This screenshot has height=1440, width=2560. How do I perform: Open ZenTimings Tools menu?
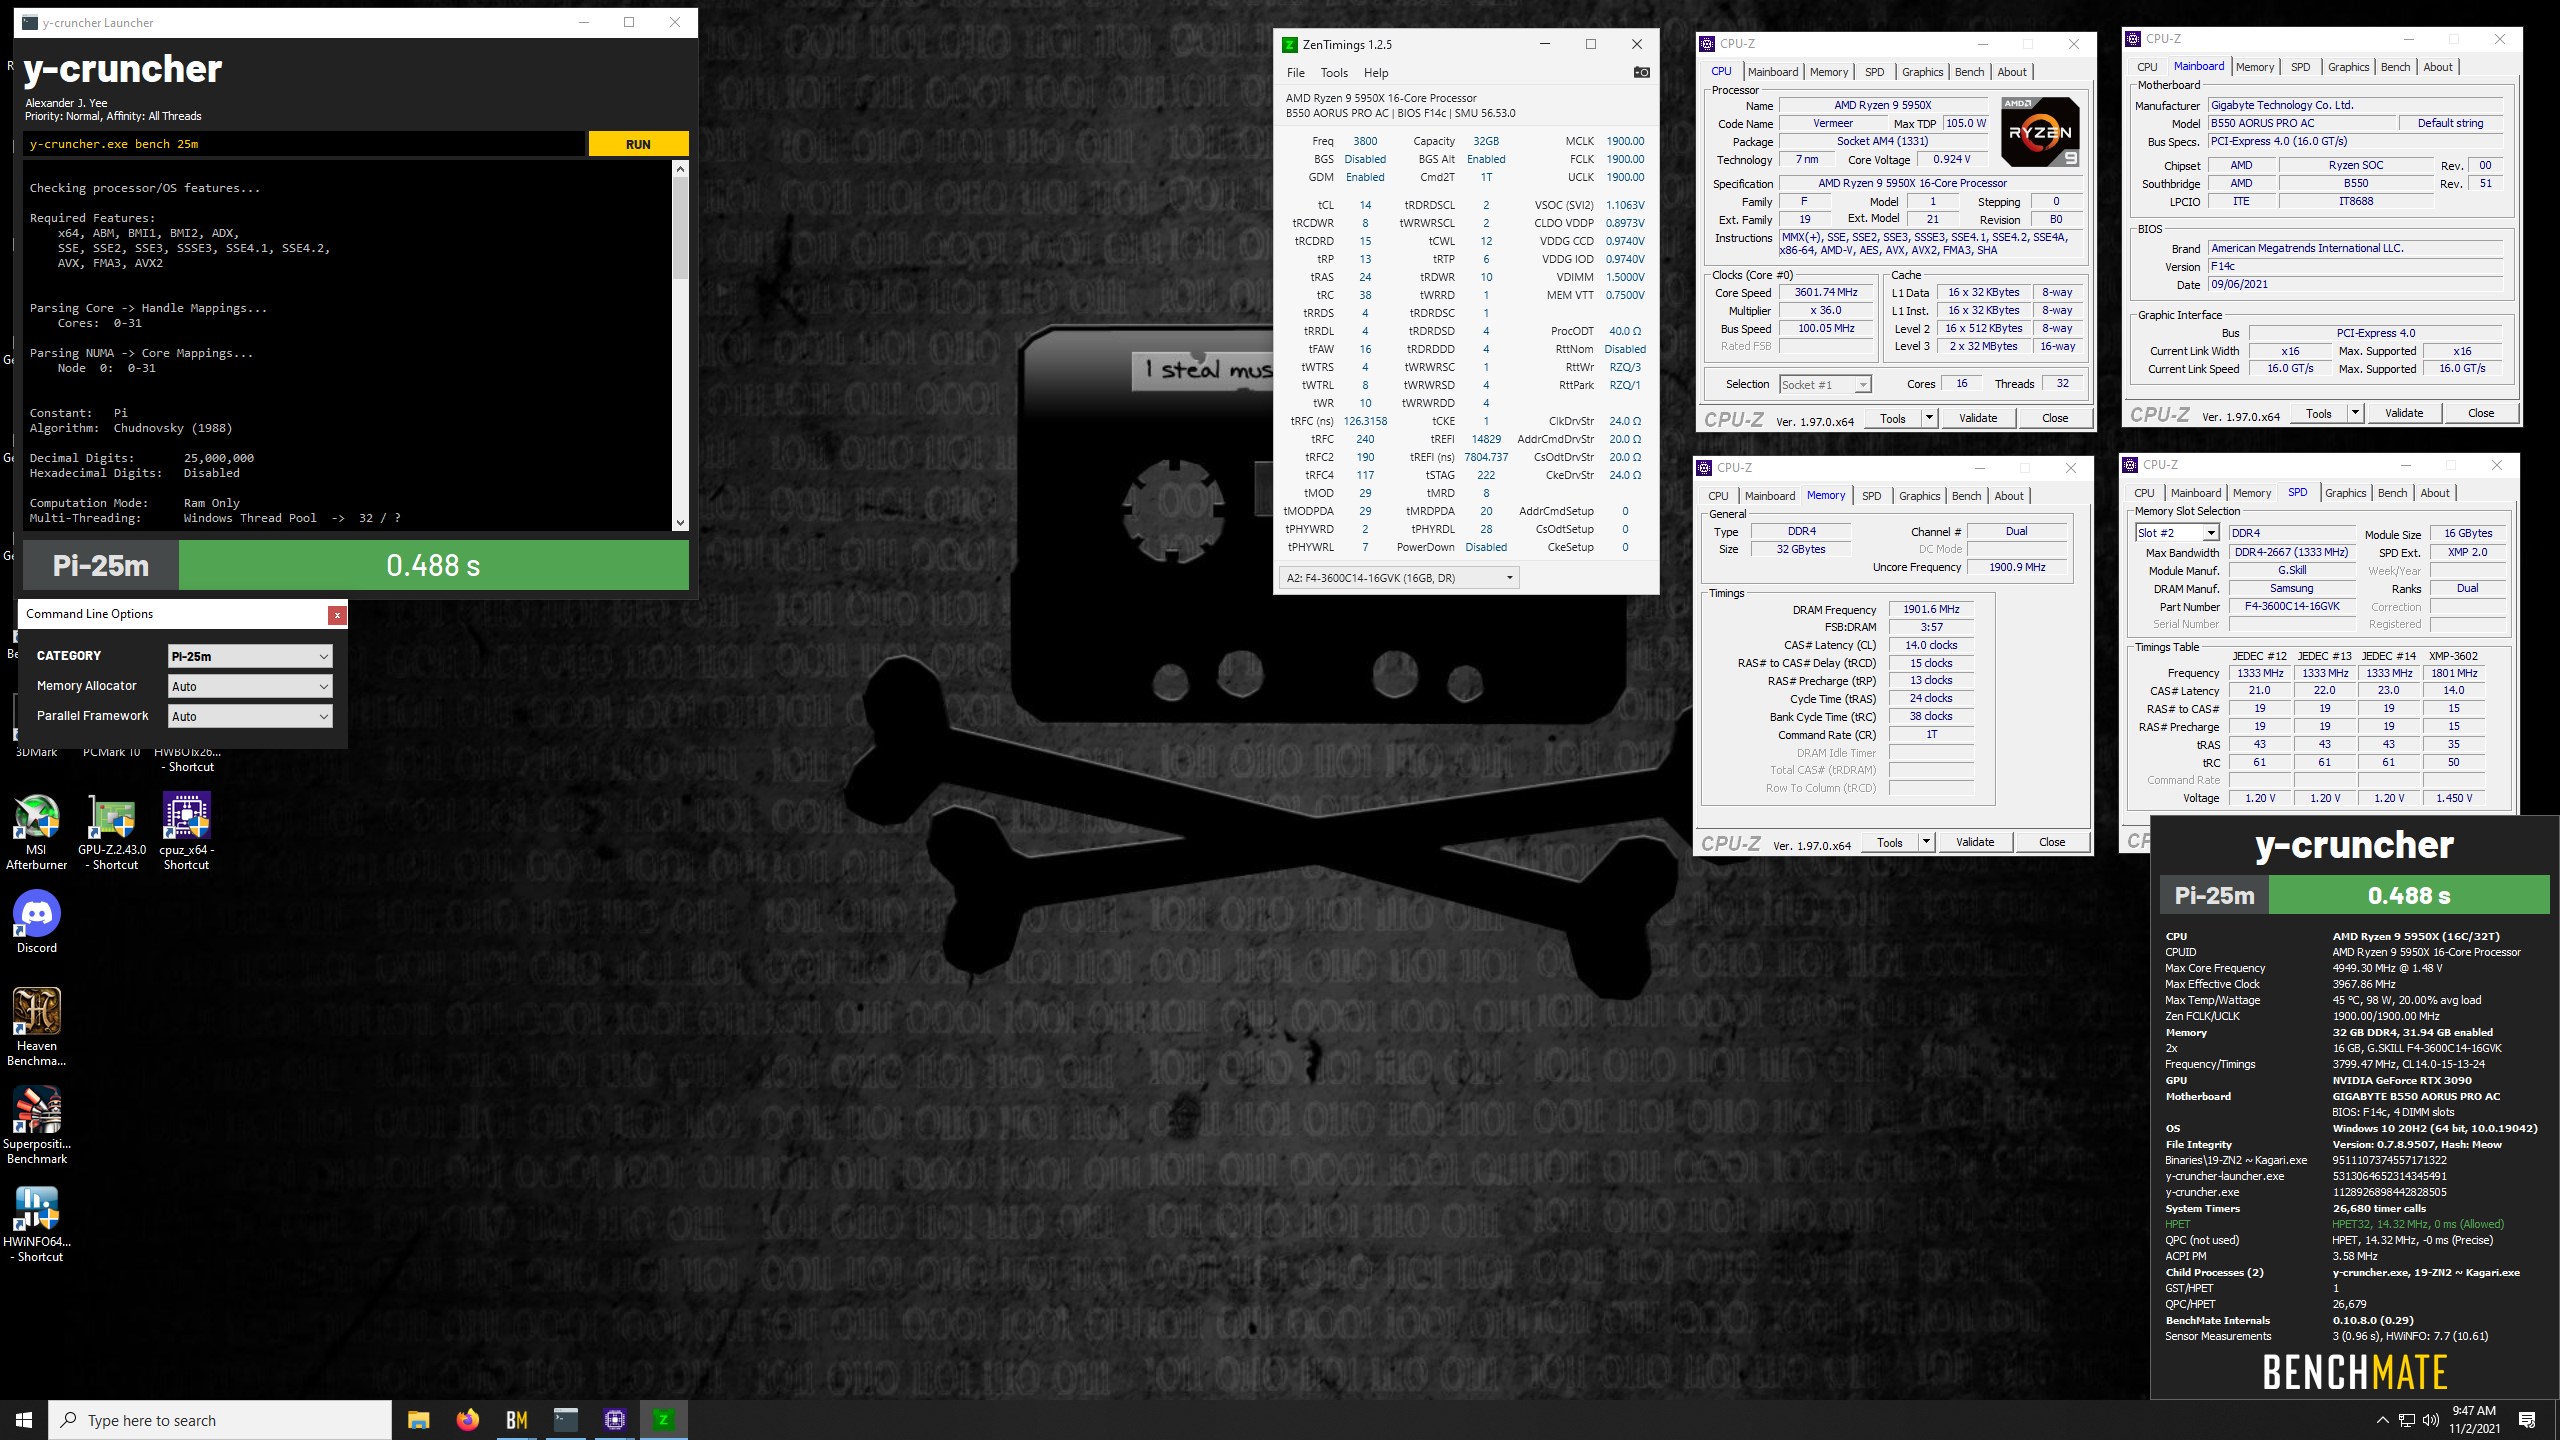[x=1334, y=73]
